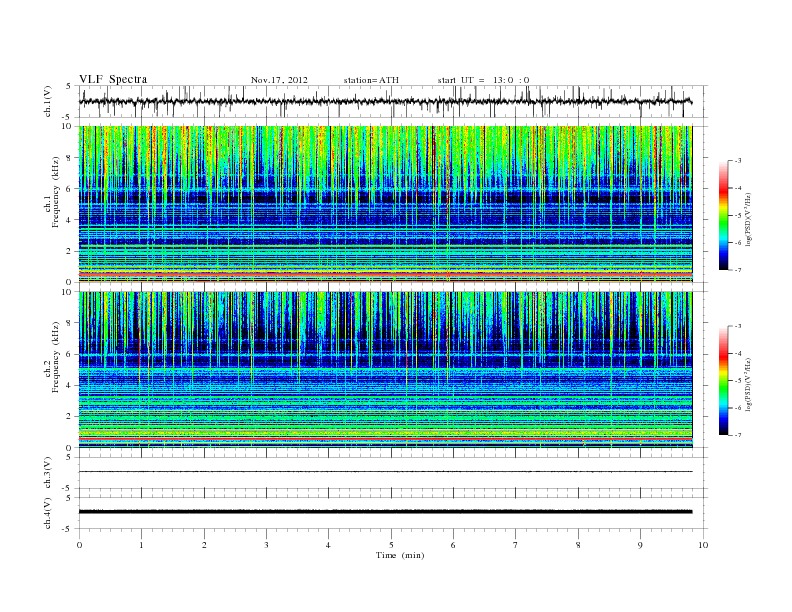
Task: Click the 'station=ATH' label
Action: (x=371, y=80)
